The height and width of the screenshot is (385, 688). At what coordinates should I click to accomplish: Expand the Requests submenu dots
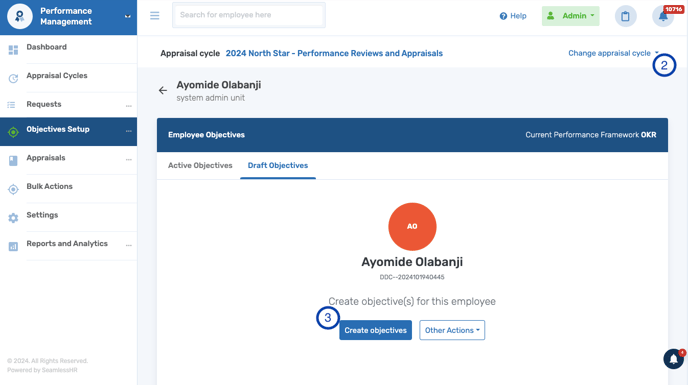pos(129,106)
